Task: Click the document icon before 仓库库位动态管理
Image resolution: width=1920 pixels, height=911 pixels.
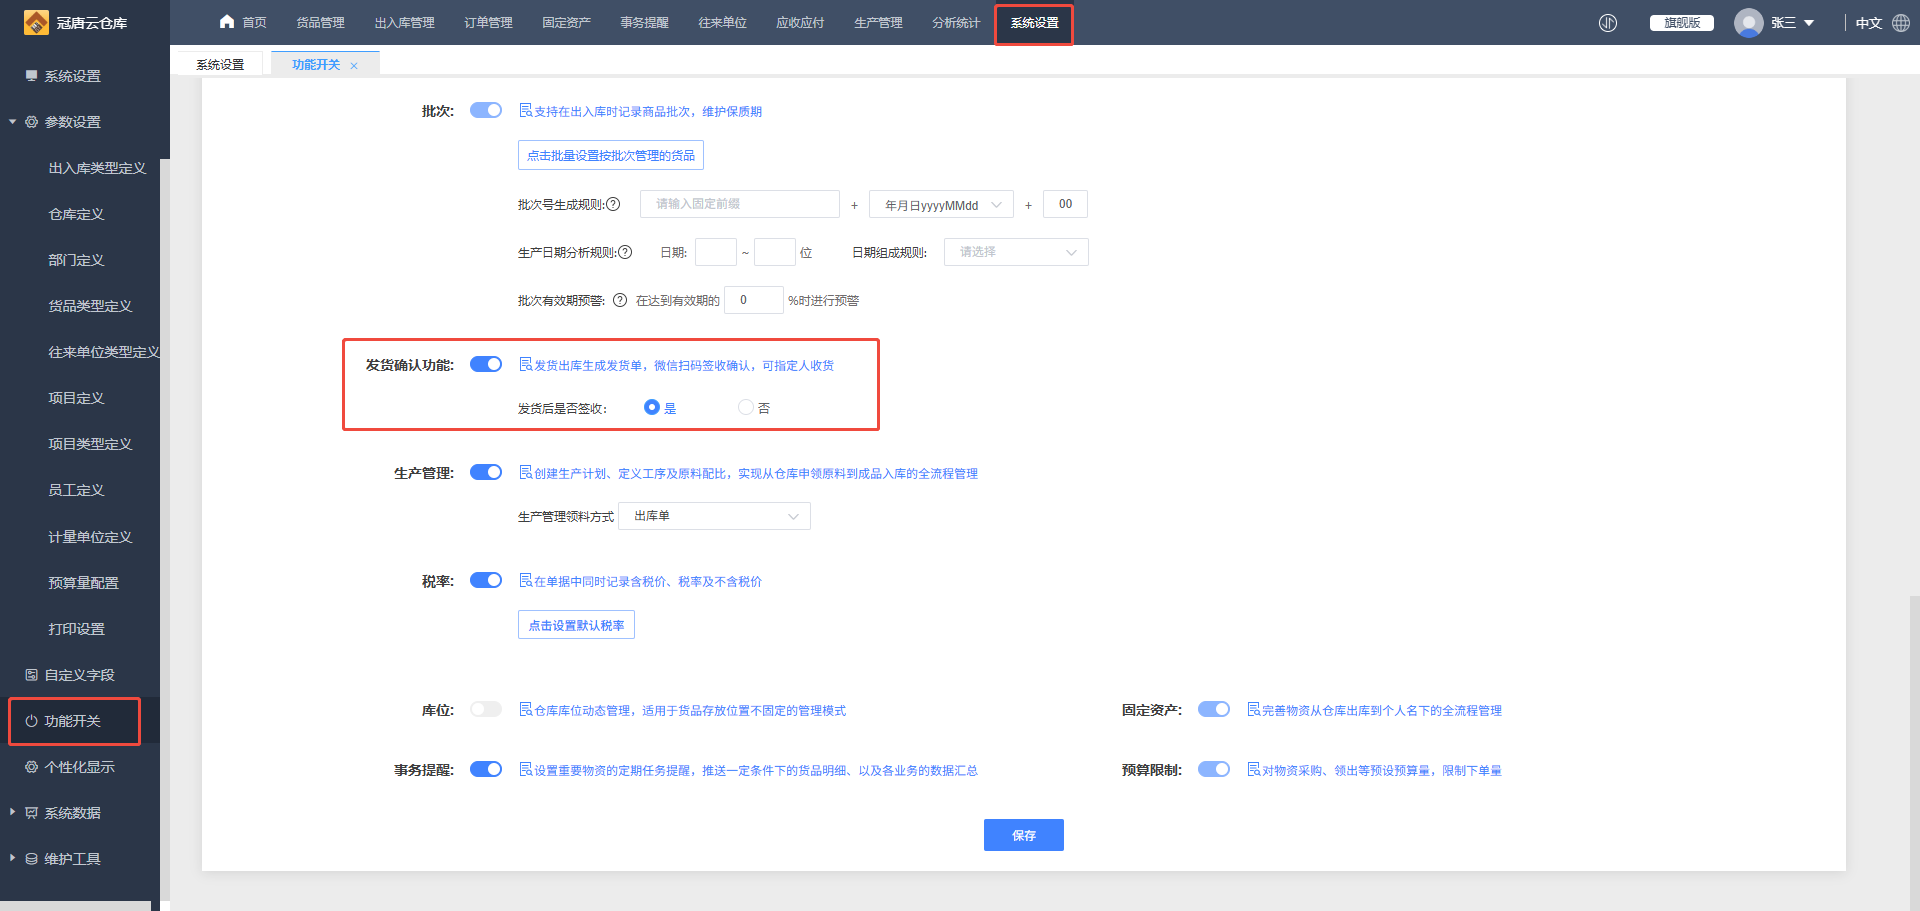Action: (525, 710)
